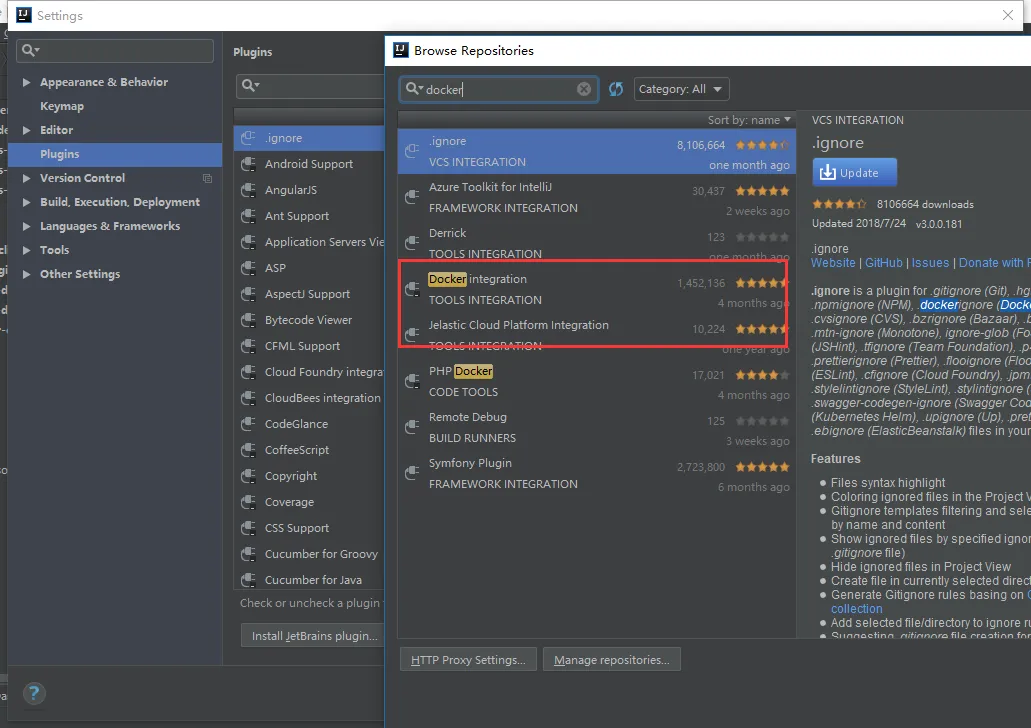
Task: Open the Category: All dropdown
Action: click(x=681, y=89)
